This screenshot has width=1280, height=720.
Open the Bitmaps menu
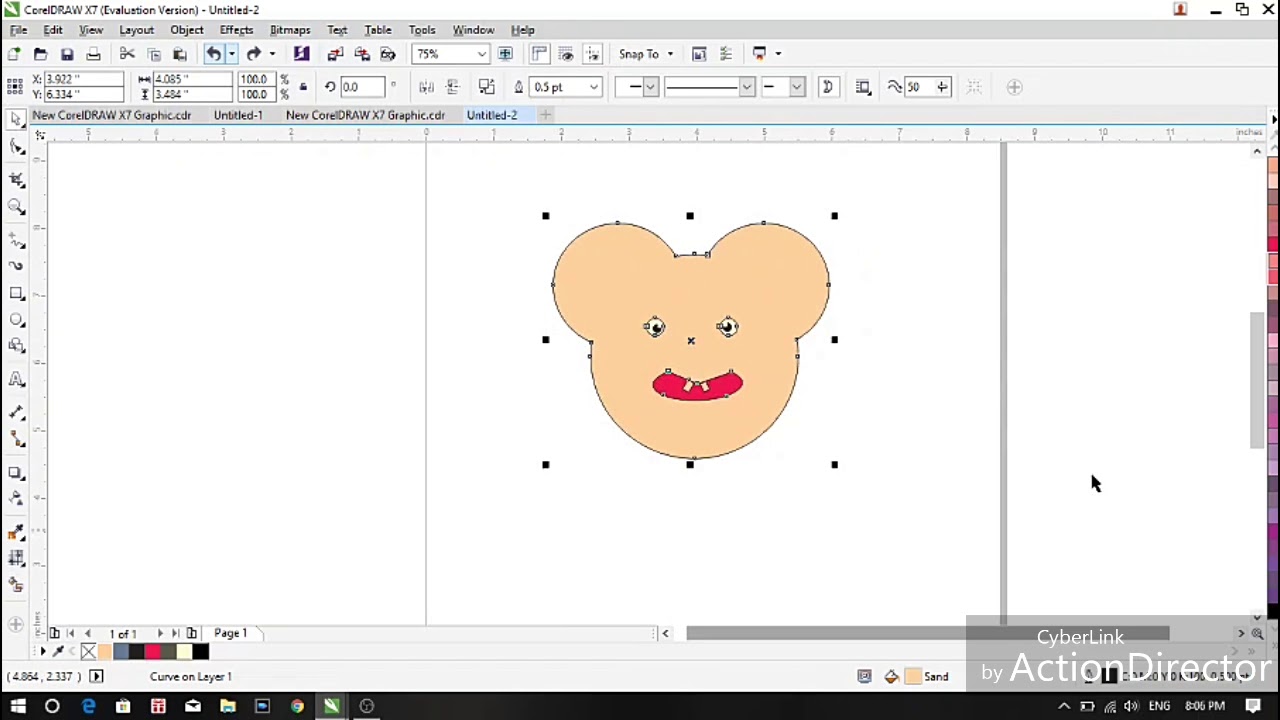click(x=290, y=30)
